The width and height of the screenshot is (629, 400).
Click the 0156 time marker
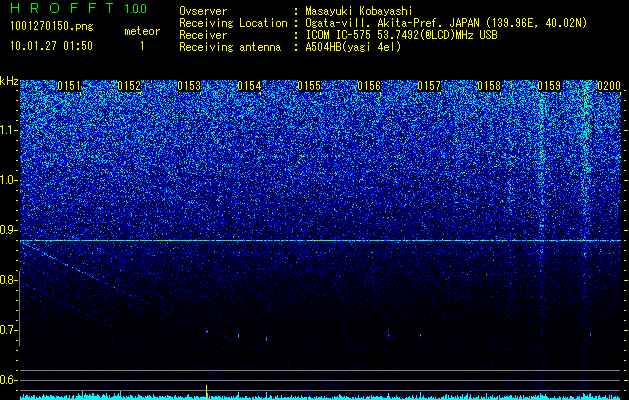point(369,86)
